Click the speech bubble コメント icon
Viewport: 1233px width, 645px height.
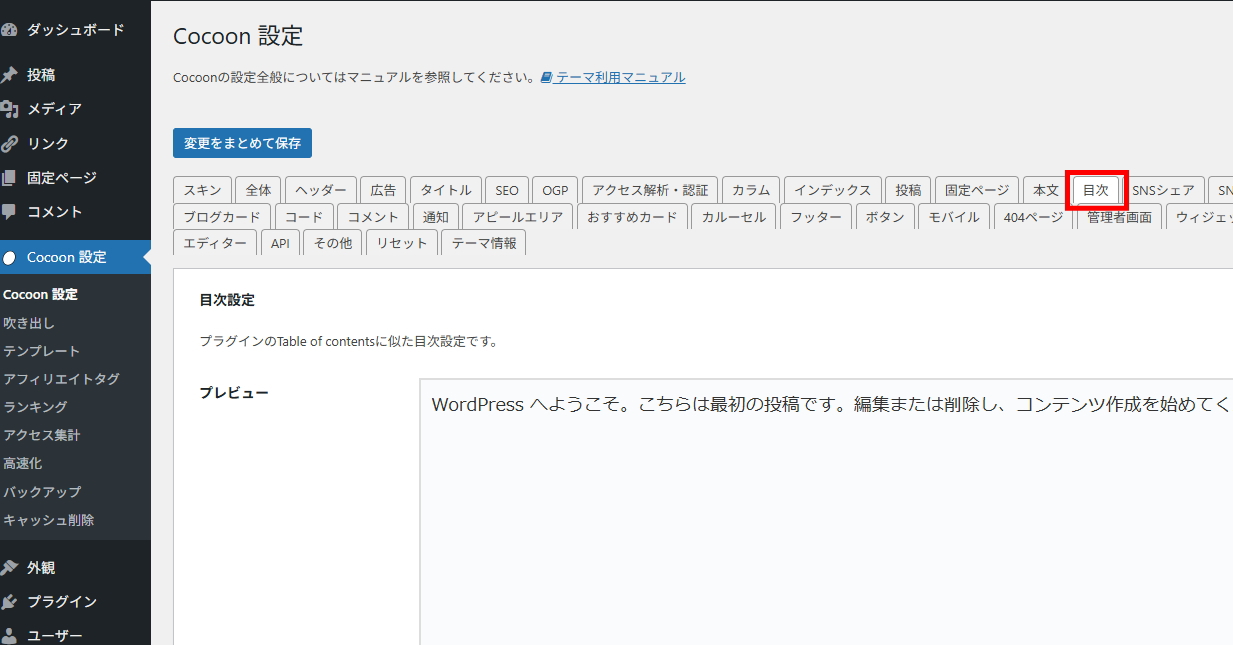point(9,212)
